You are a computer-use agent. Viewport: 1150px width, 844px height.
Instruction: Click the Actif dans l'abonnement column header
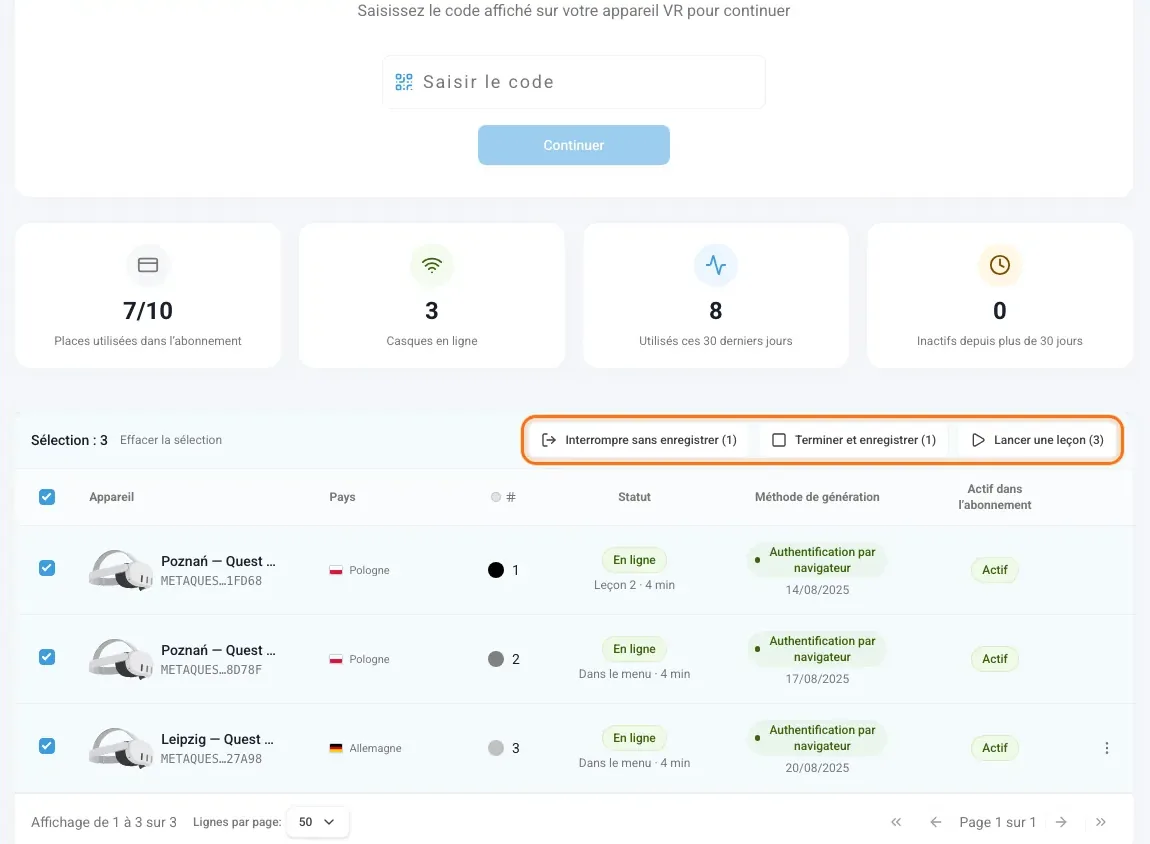click(995, 497)
